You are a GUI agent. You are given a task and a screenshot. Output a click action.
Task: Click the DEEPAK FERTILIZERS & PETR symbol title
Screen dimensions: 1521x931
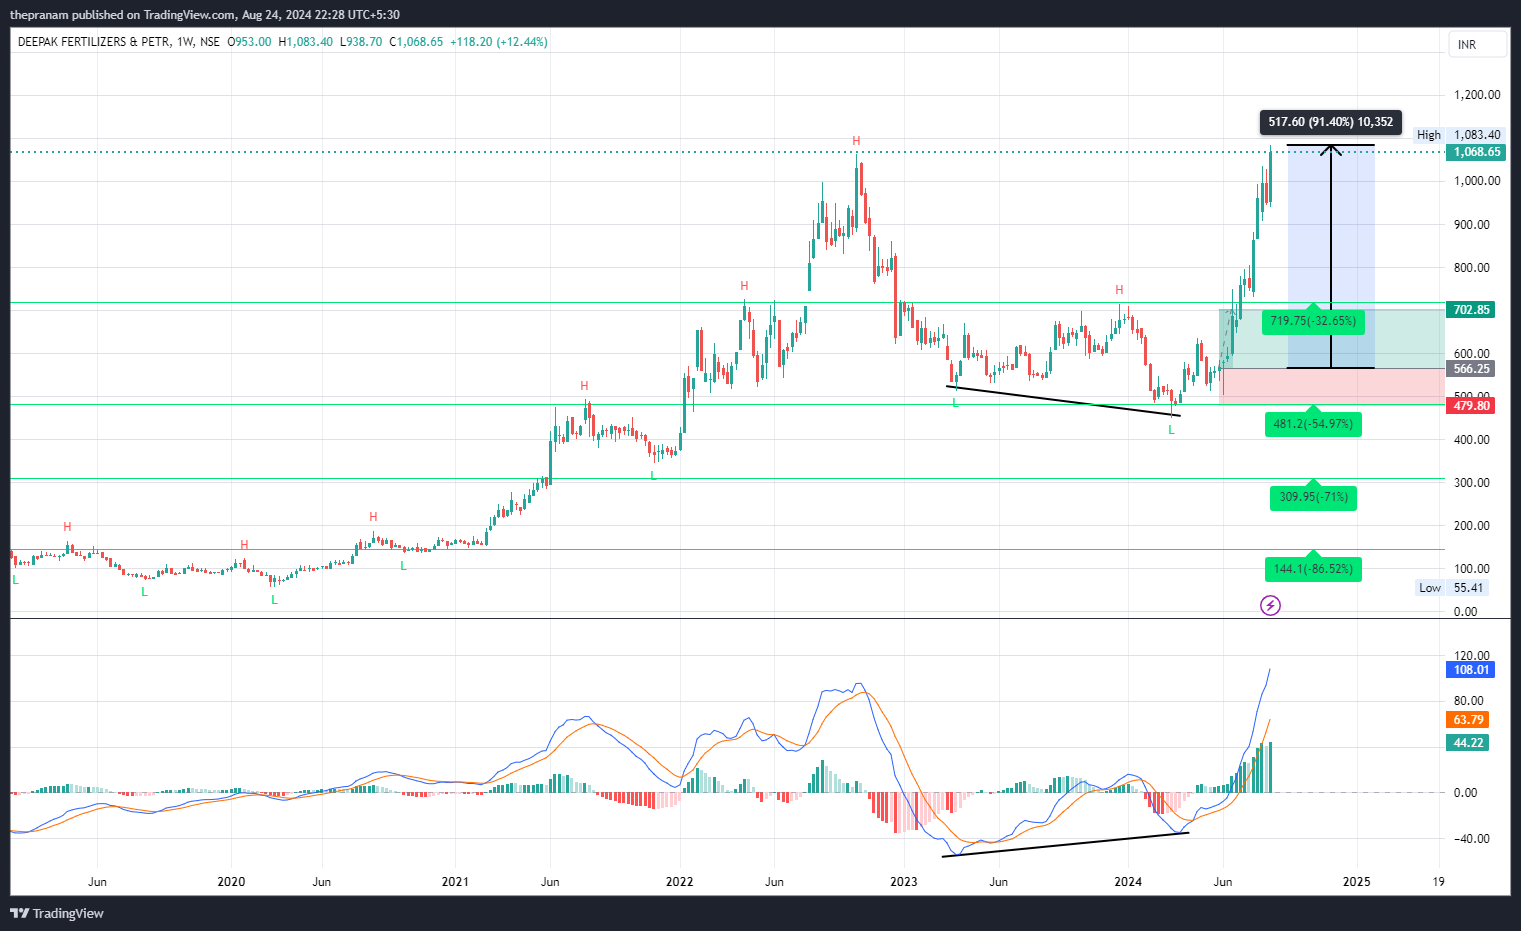(x=94, y=42)
